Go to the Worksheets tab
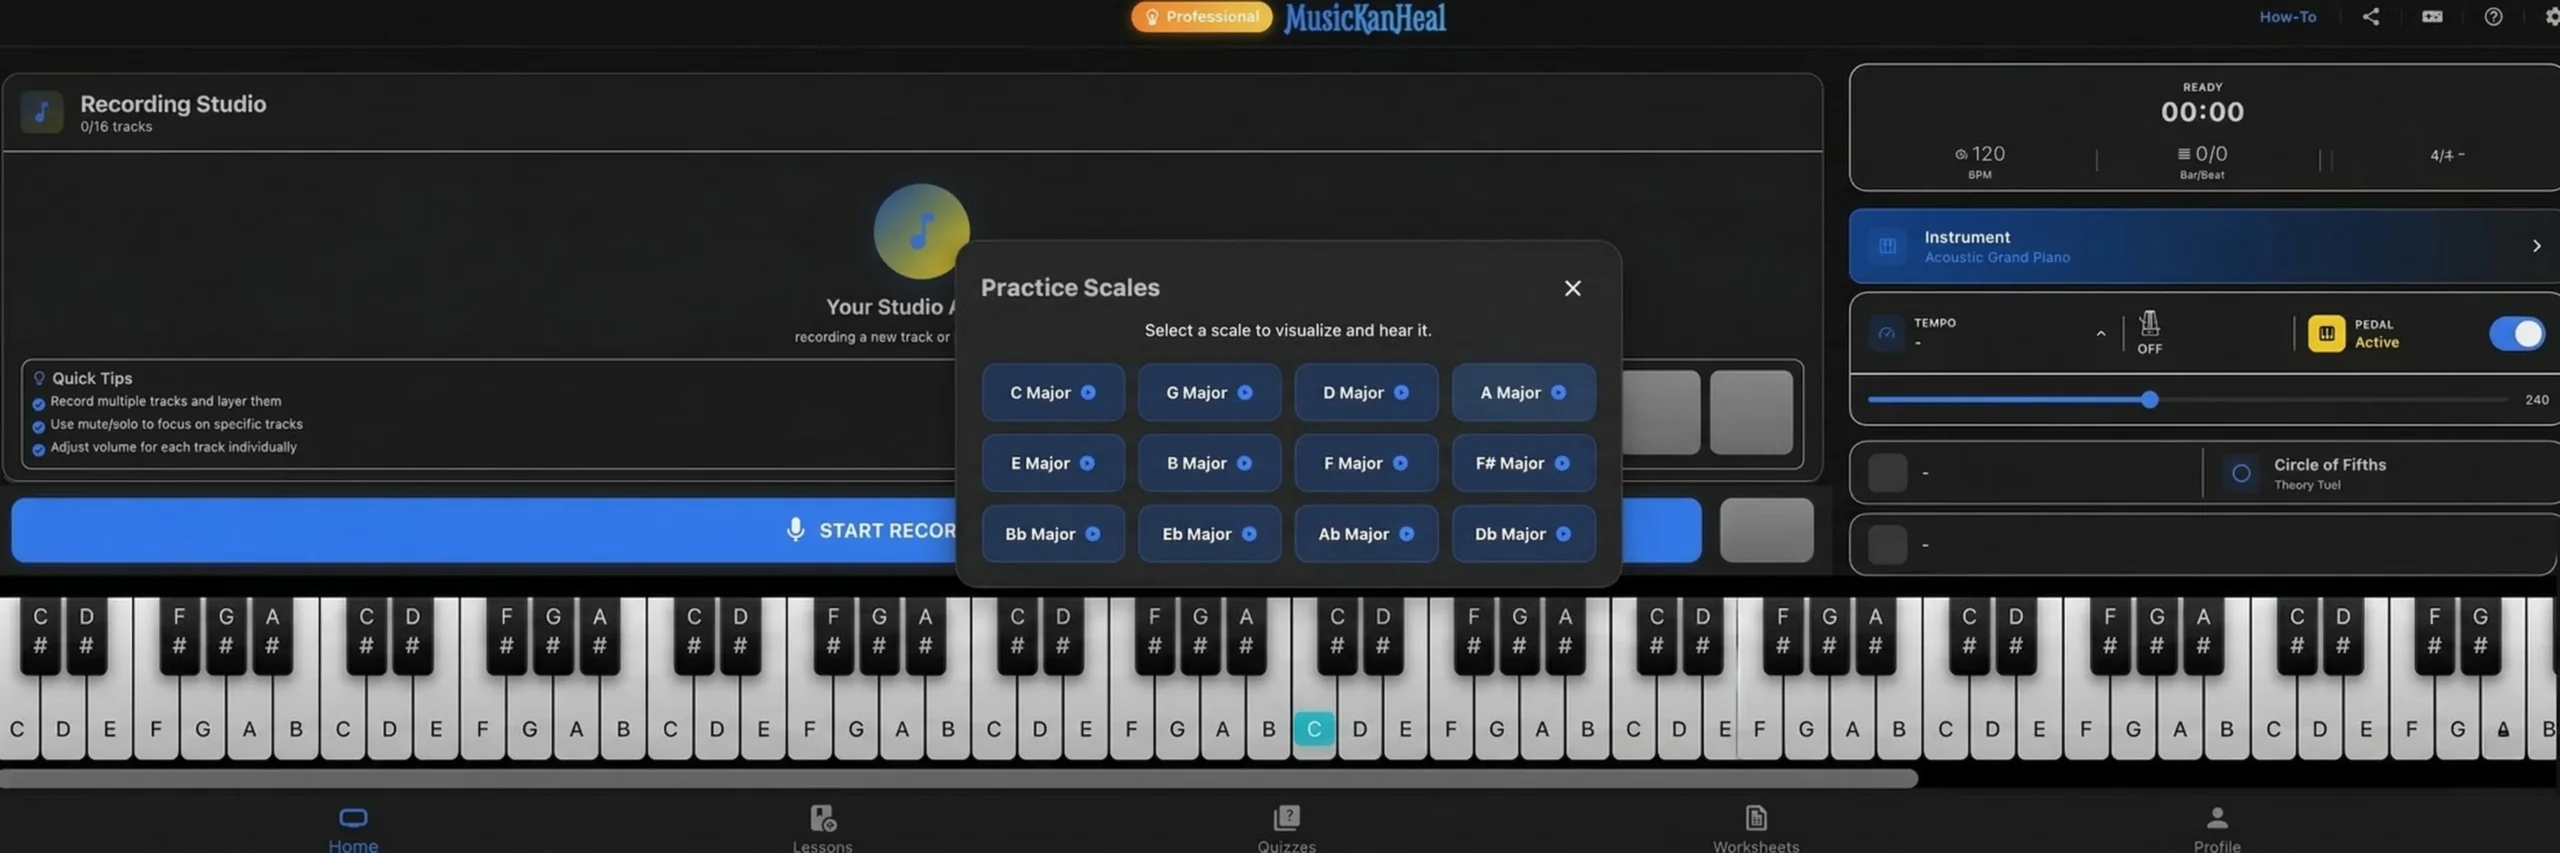 [x=1755, y=827]
